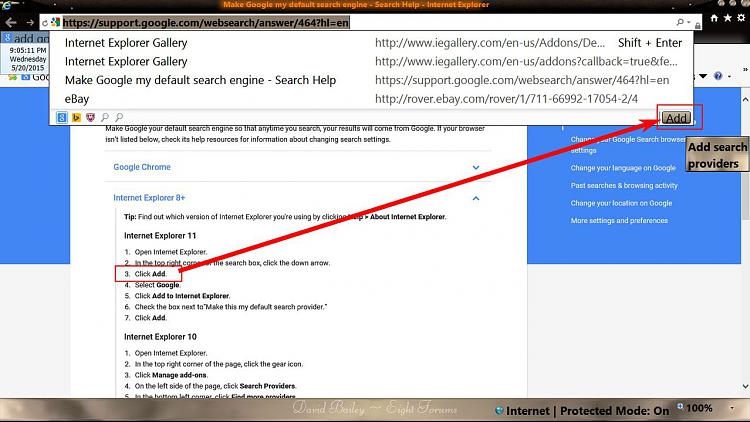Viewport: 750px width, 422px height.
Task: Click scrollbar up arrow
Action: [x=745, y=100]
